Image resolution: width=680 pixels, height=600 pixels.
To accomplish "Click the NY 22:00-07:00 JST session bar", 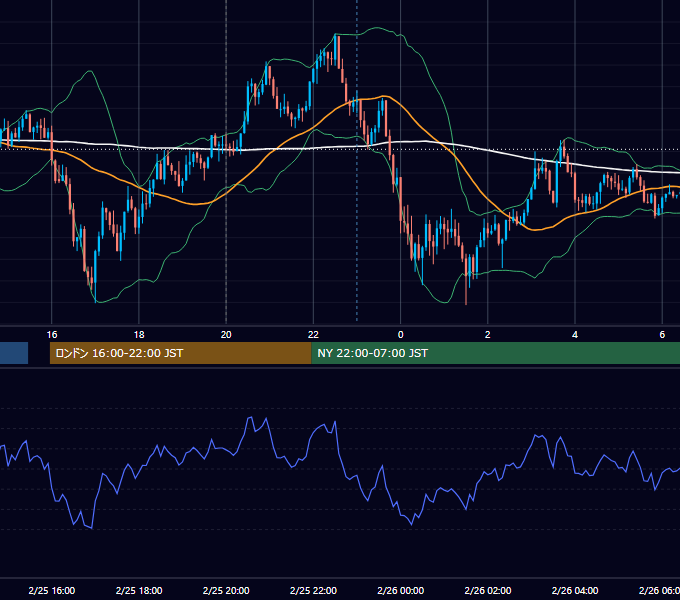I will pos(495,353).
